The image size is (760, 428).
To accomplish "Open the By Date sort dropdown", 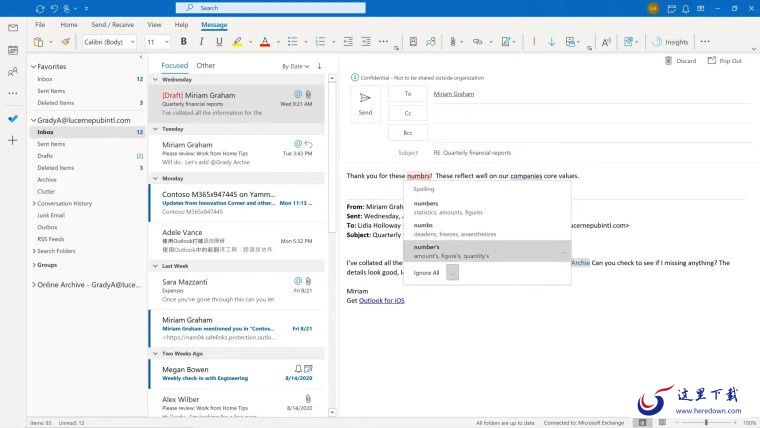I will pyautogui.click(x=295, y=66).
